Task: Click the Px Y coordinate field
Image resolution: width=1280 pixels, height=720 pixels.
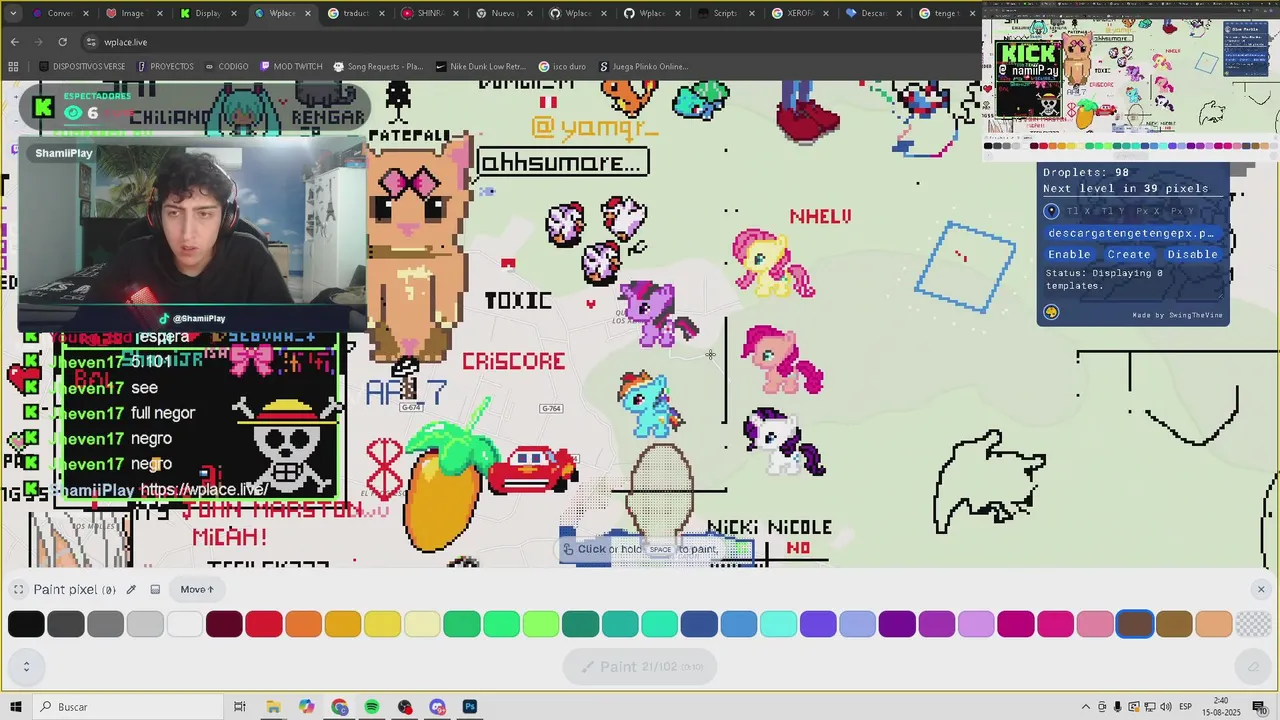Action: [x=1182, y=211]
